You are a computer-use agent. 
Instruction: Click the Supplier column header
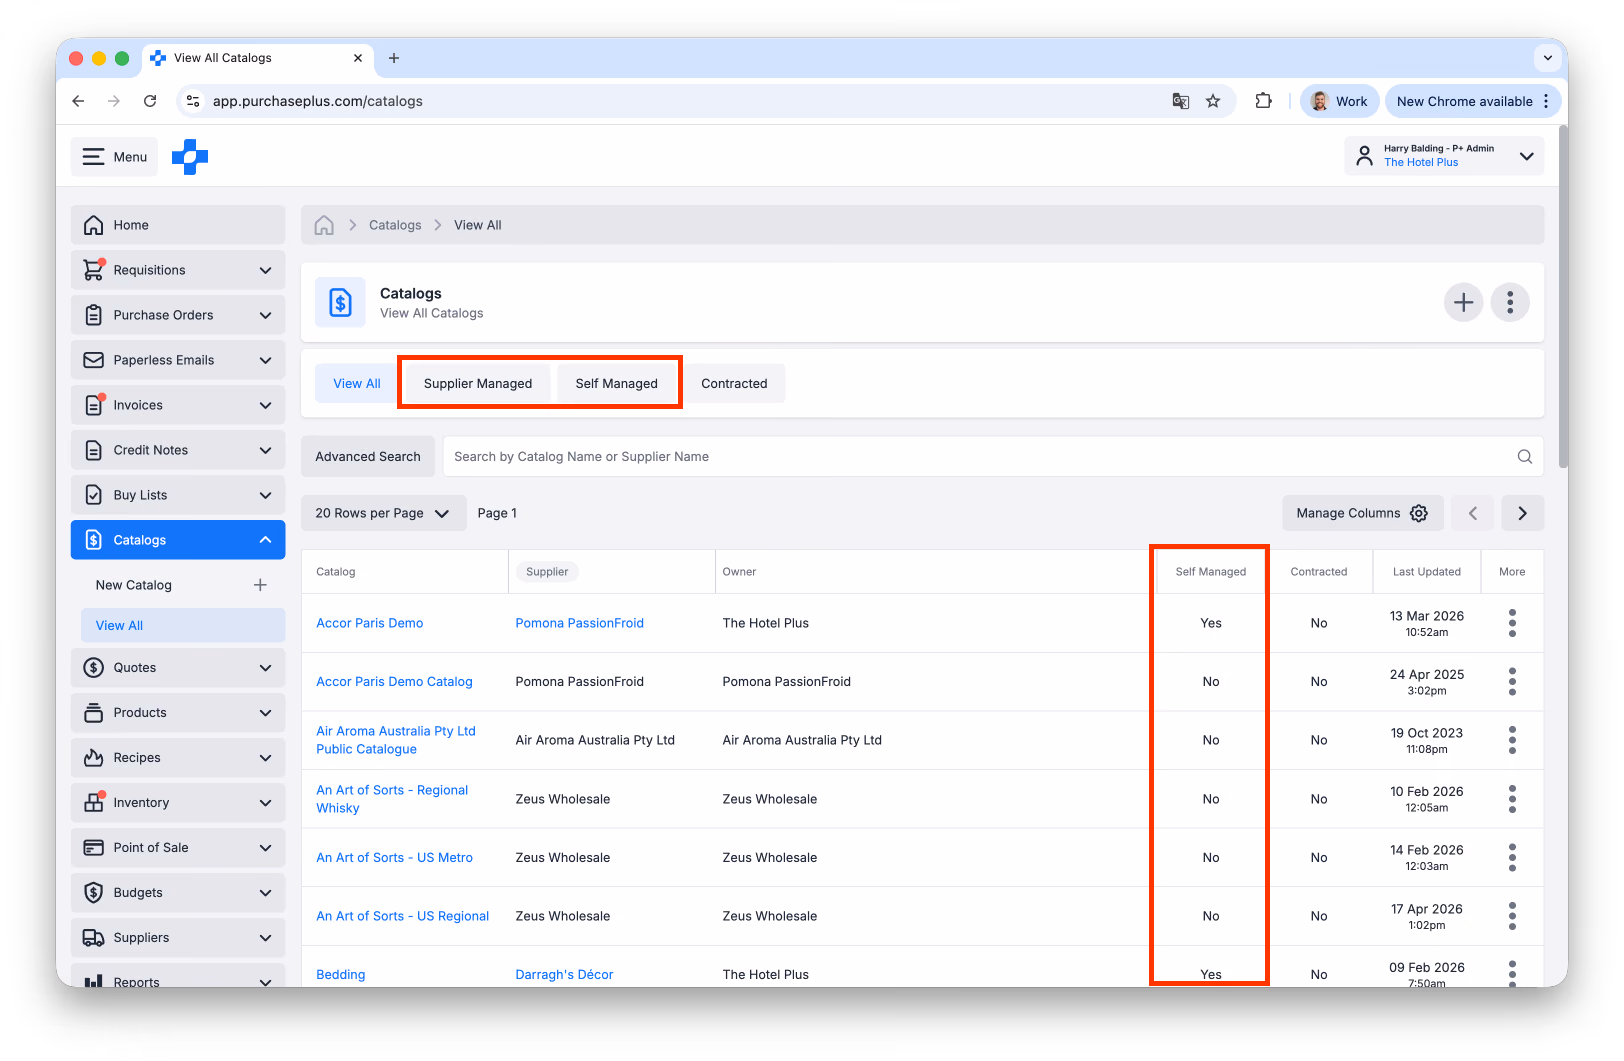click(547, 572)
